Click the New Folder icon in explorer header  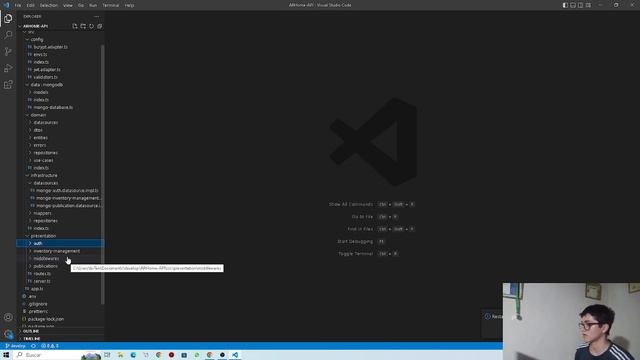click(83, 26)
